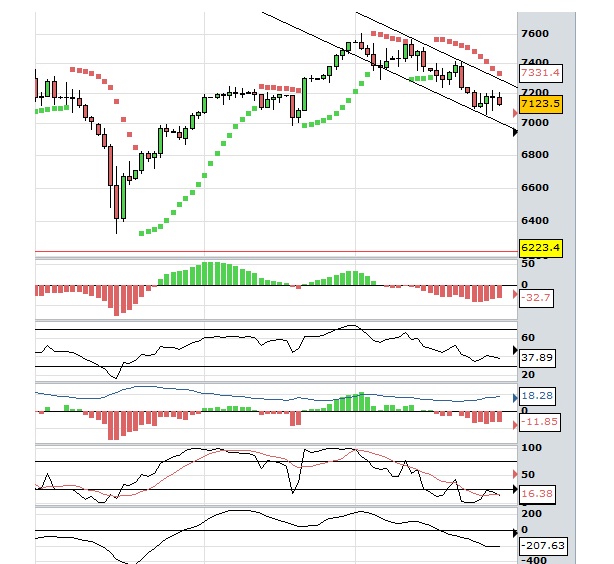
Task: Select the blue 18.28 indicator value label
Action: pos(537,396)
